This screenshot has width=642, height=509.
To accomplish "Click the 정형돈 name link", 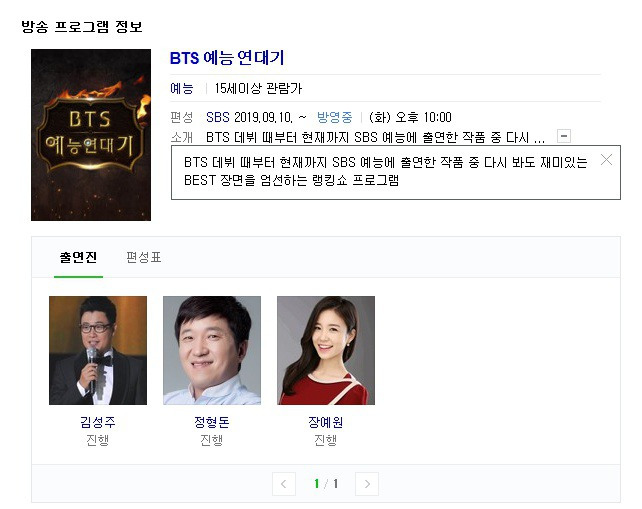I will pyautogui.click(x=212, y=422).
